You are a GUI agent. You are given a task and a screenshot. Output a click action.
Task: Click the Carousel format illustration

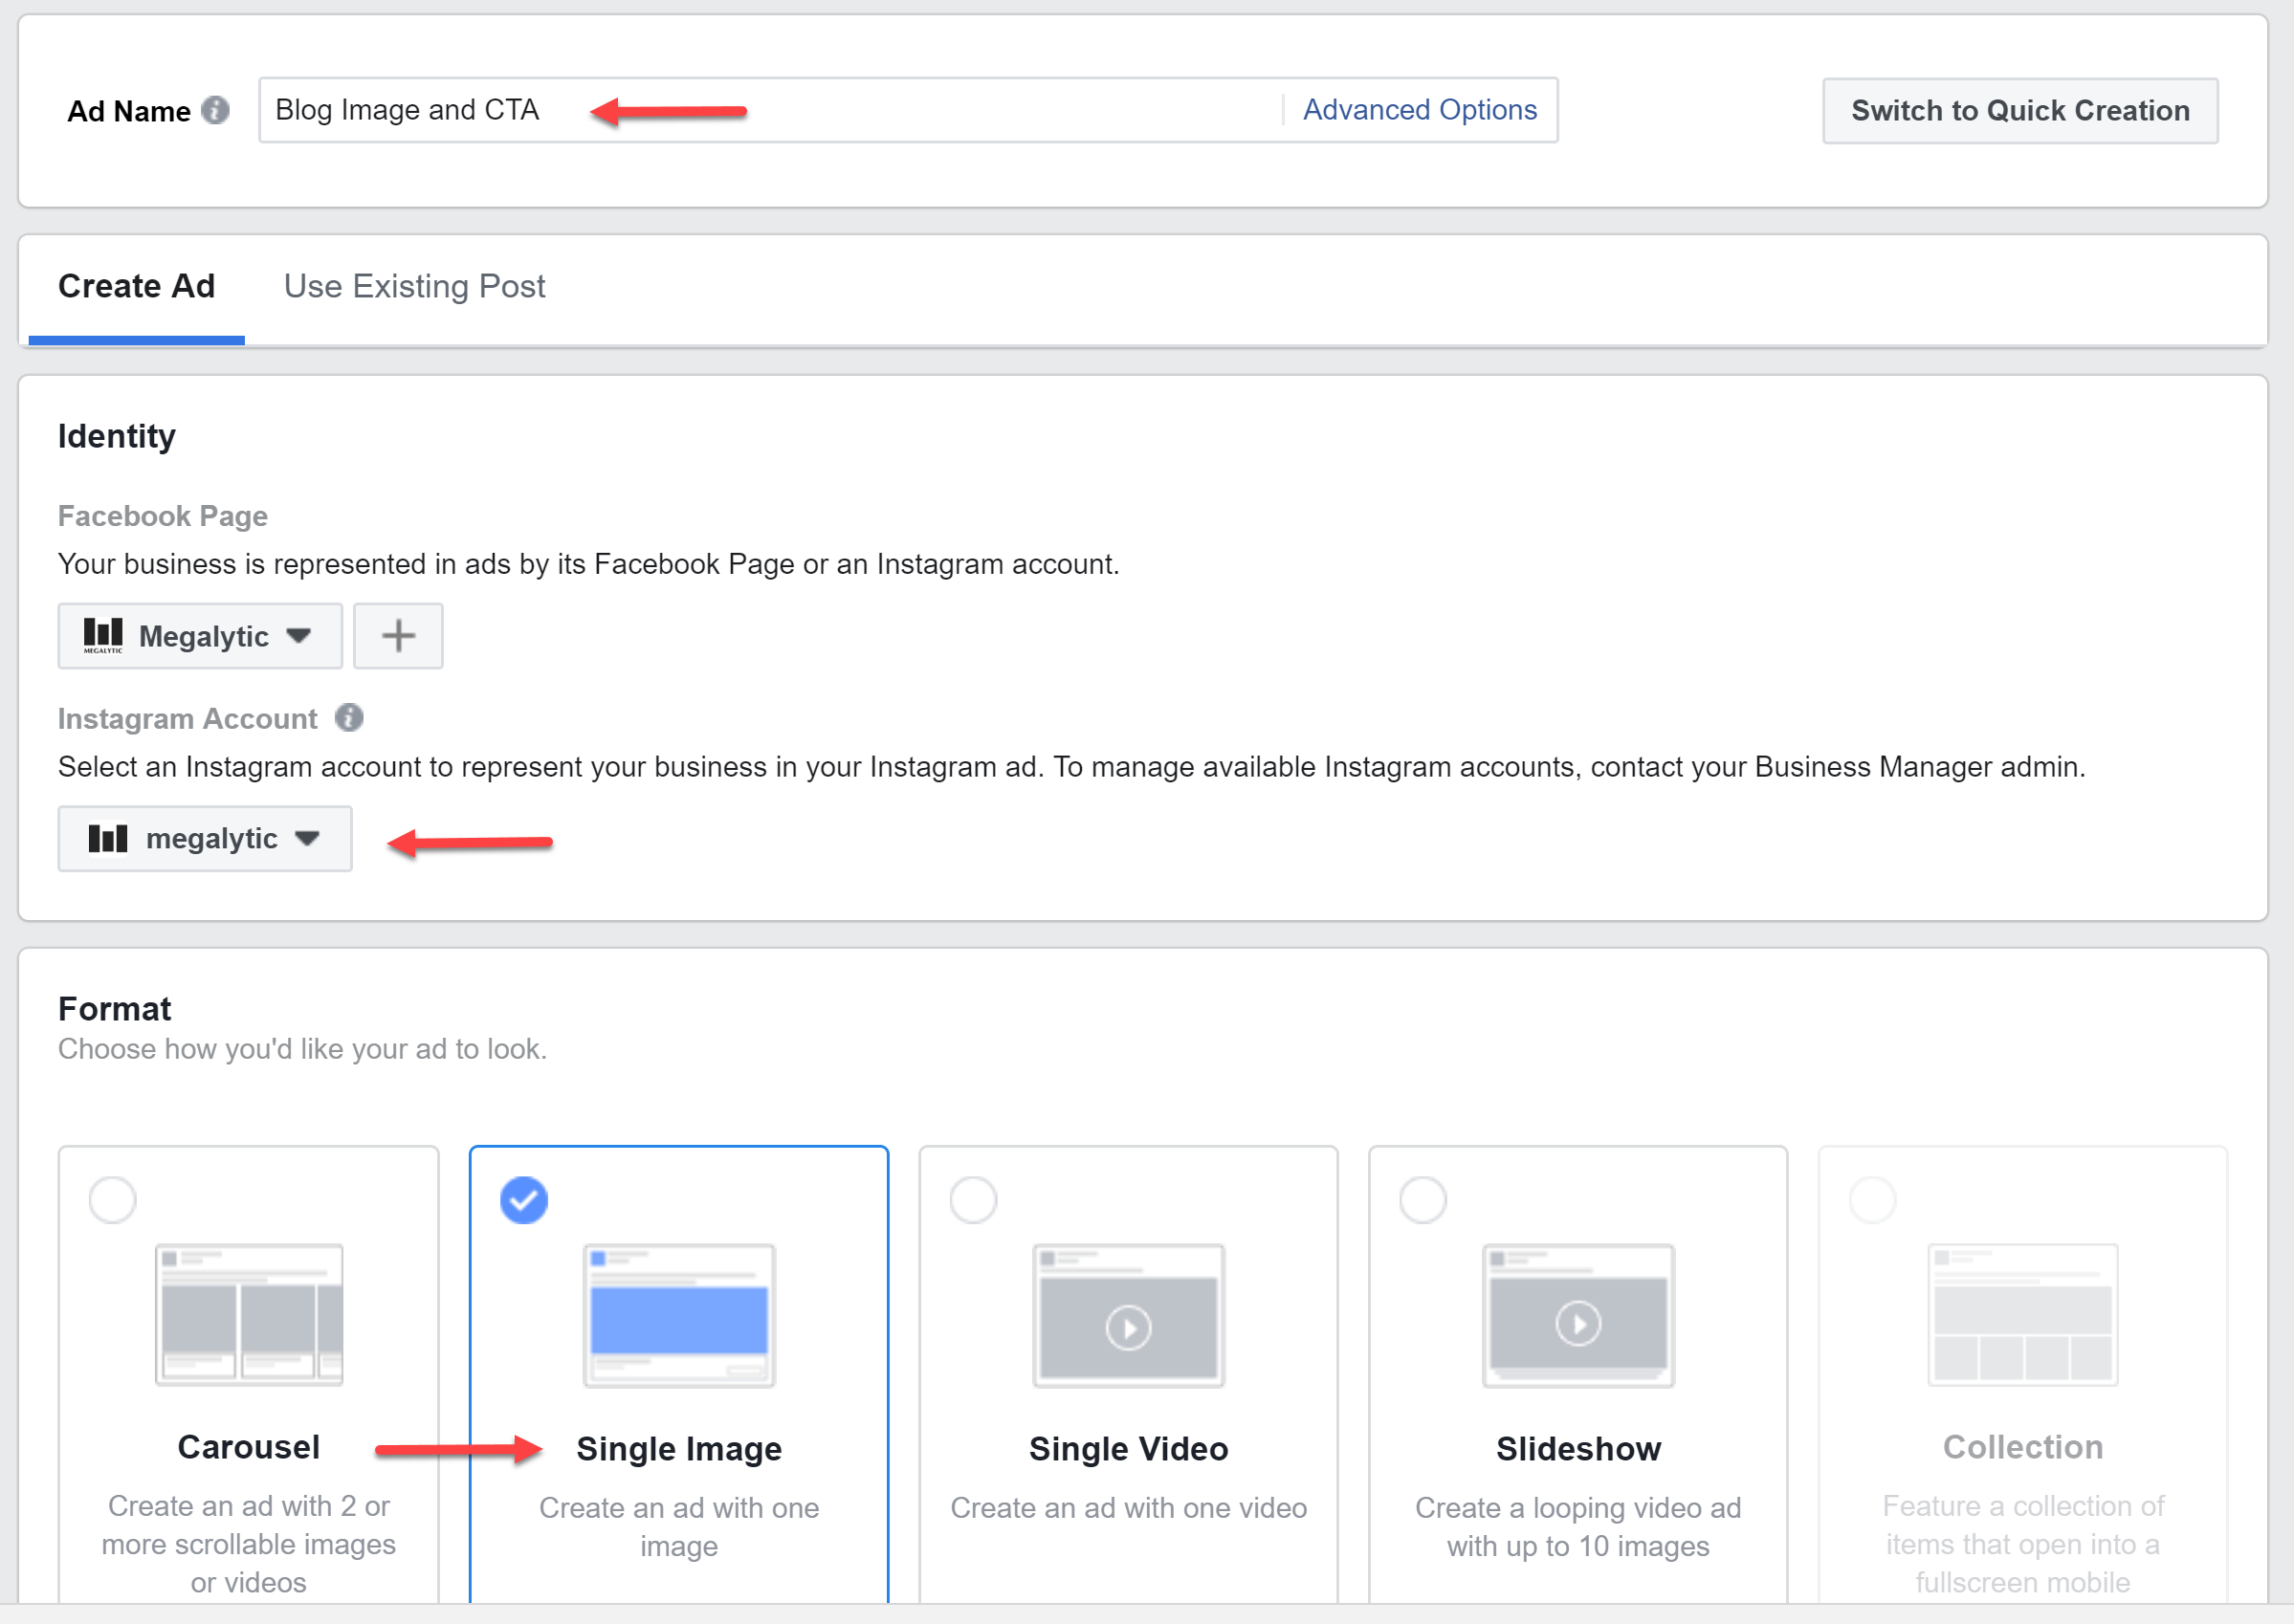249,1314
